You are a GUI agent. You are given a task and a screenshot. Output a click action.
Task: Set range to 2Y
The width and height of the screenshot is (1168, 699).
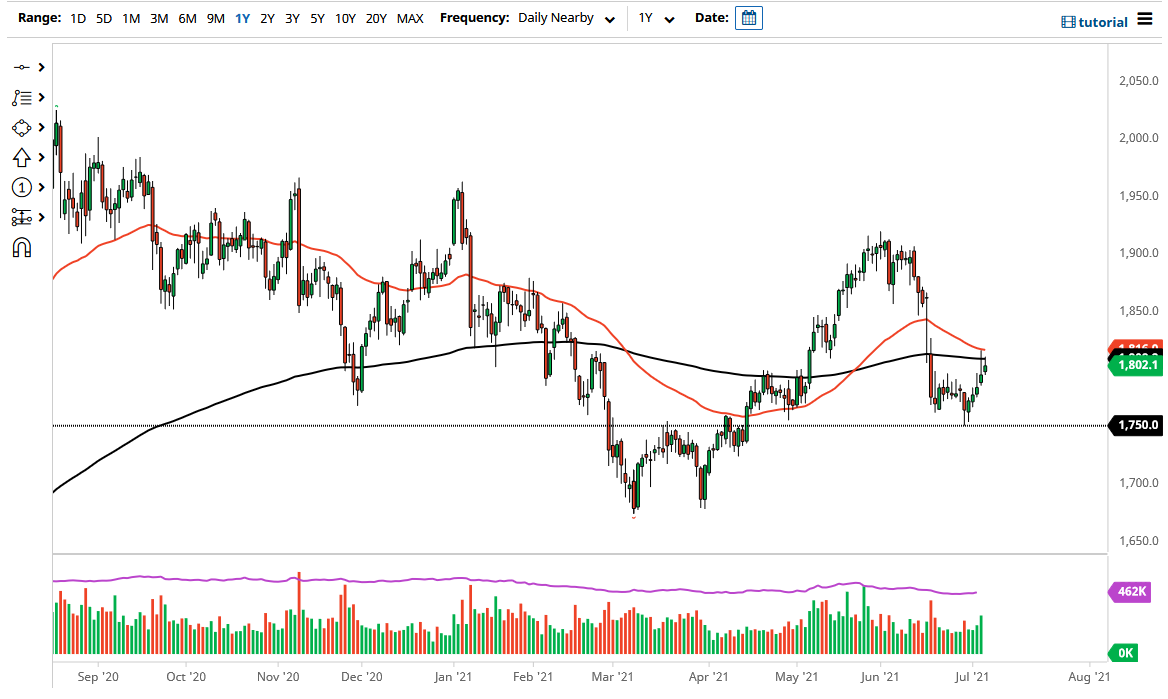point(267,18)
